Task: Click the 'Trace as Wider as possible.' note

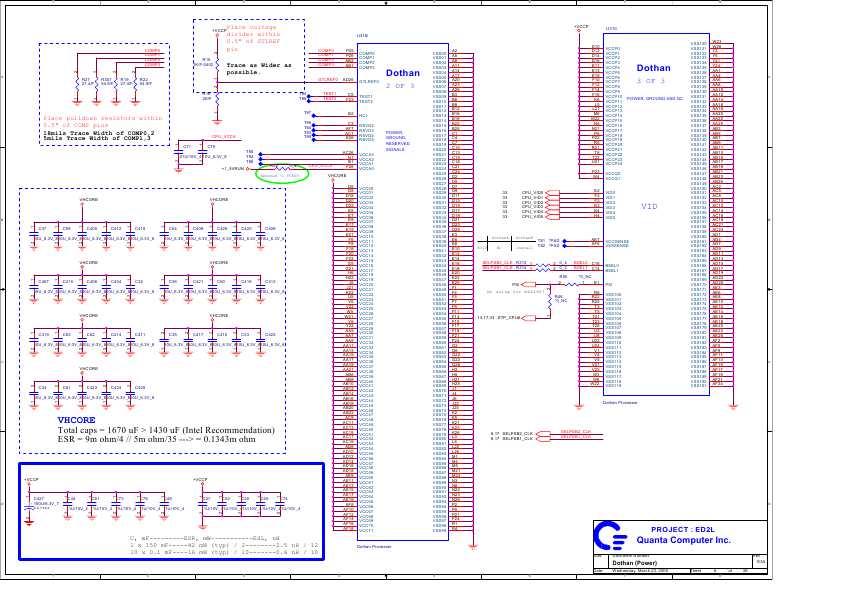Action: point(259,69)
